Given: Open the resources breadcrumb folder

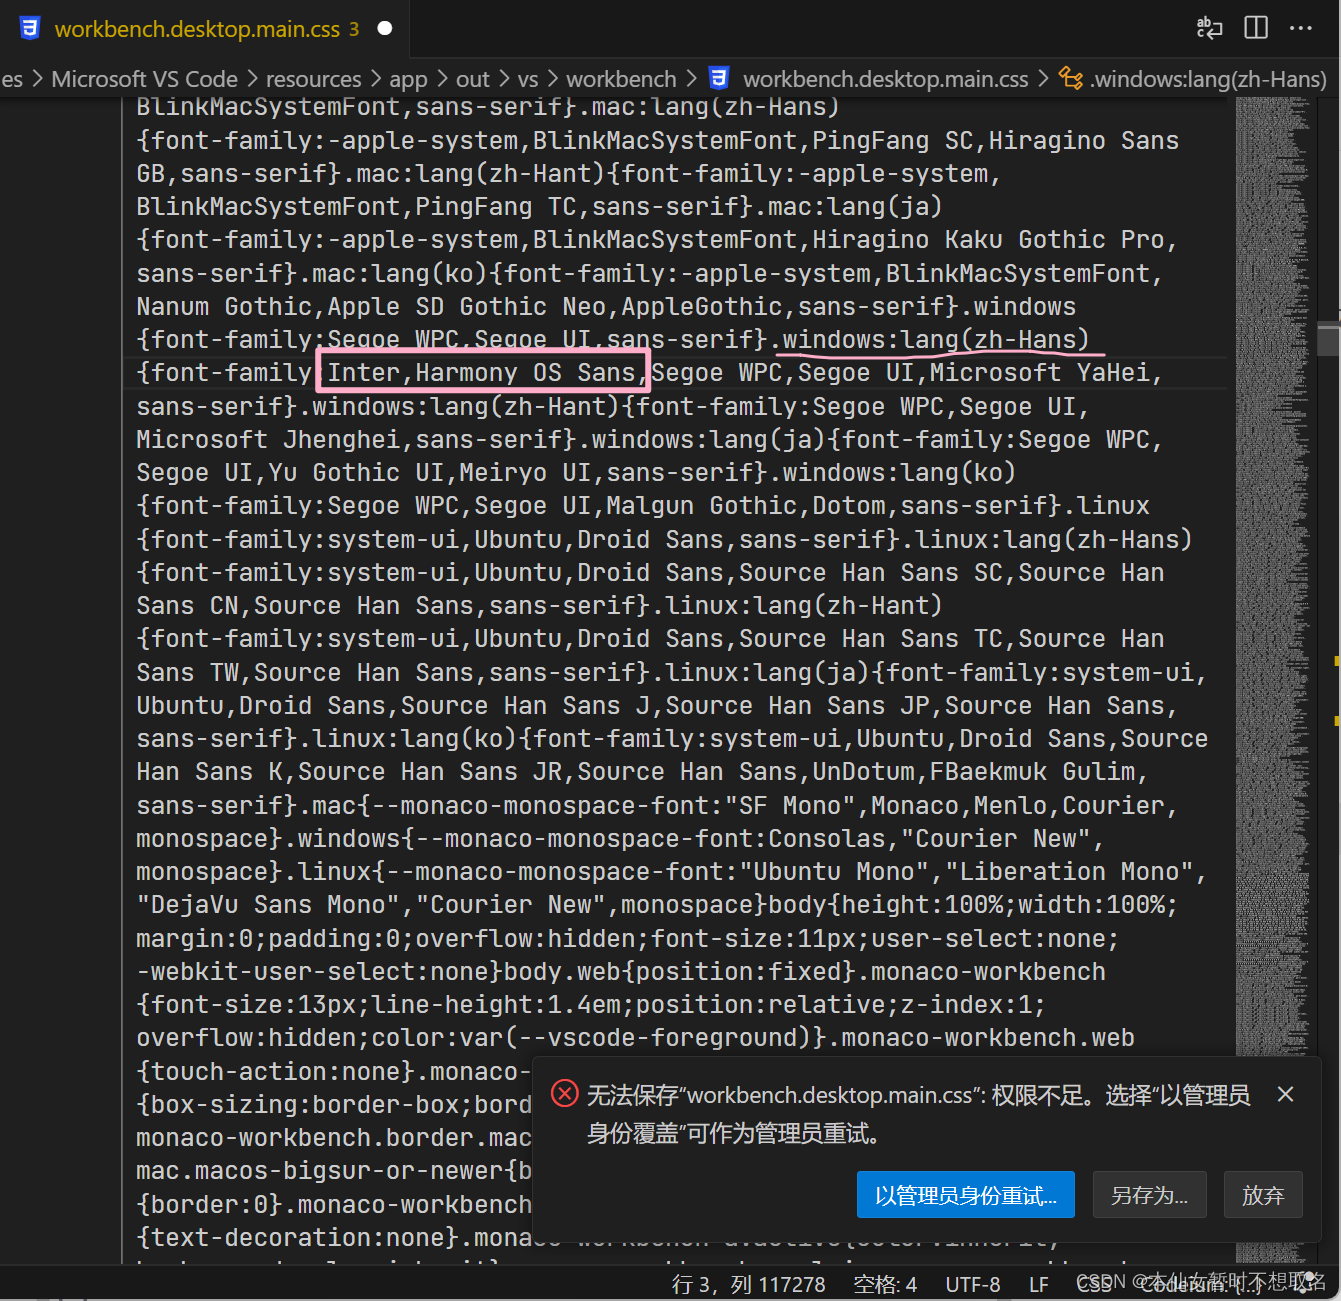Looking at the screenshot, I should point(313,79).
